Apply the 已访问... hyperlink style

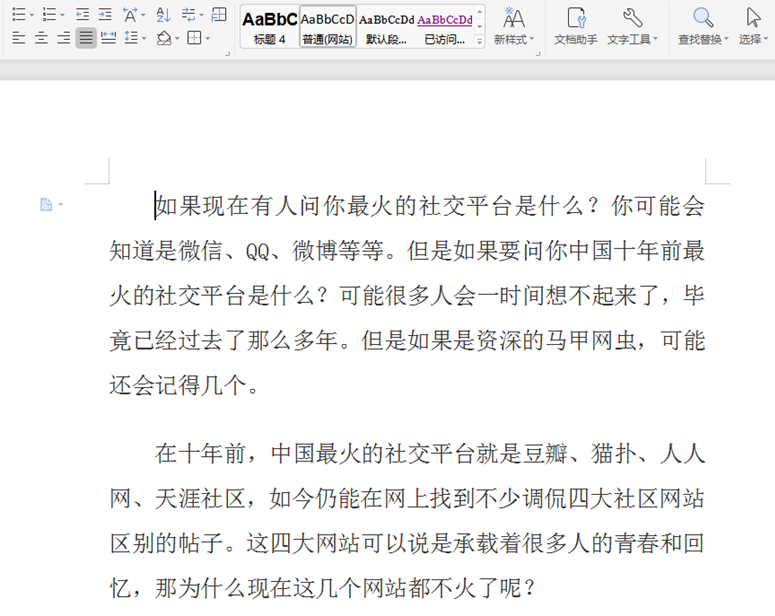coord(445,27)
